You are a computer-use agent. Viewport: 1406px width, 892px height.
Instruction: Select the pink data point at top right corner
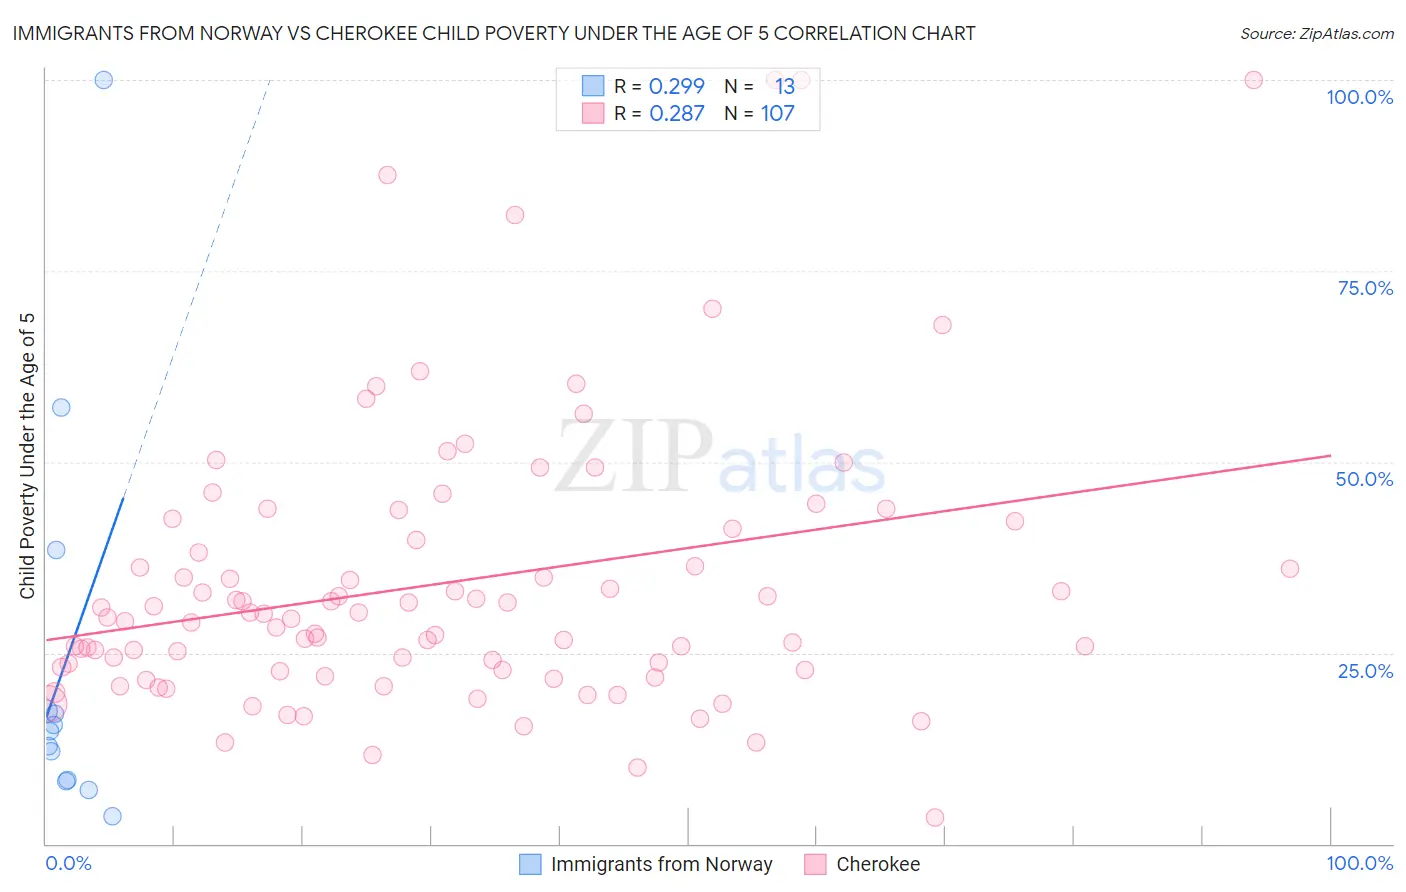click(x=1253, y=80)
